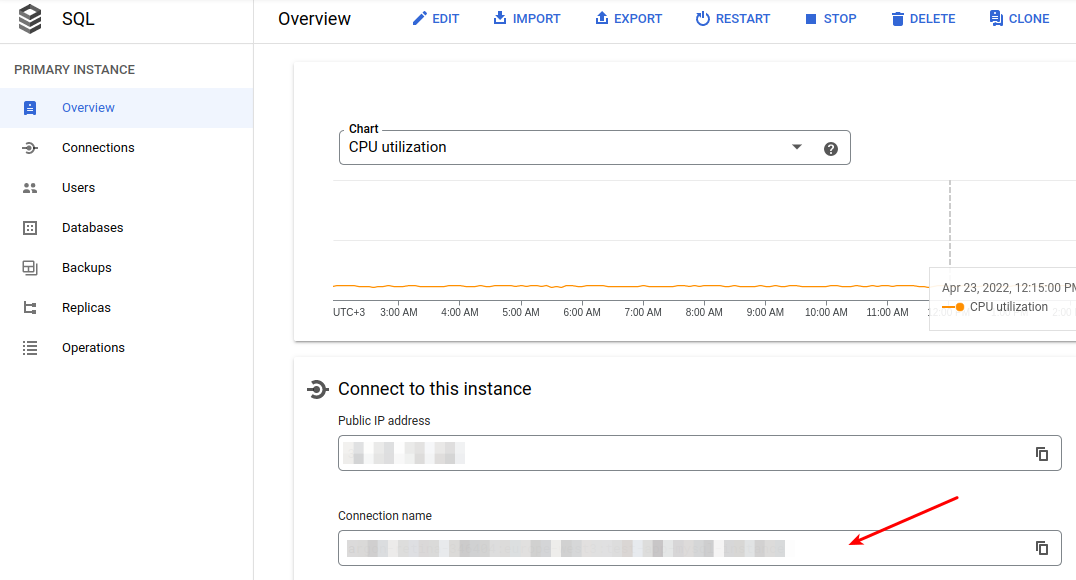
Task: Trigger the RESTART instance action
Action: tap(733, 18)
